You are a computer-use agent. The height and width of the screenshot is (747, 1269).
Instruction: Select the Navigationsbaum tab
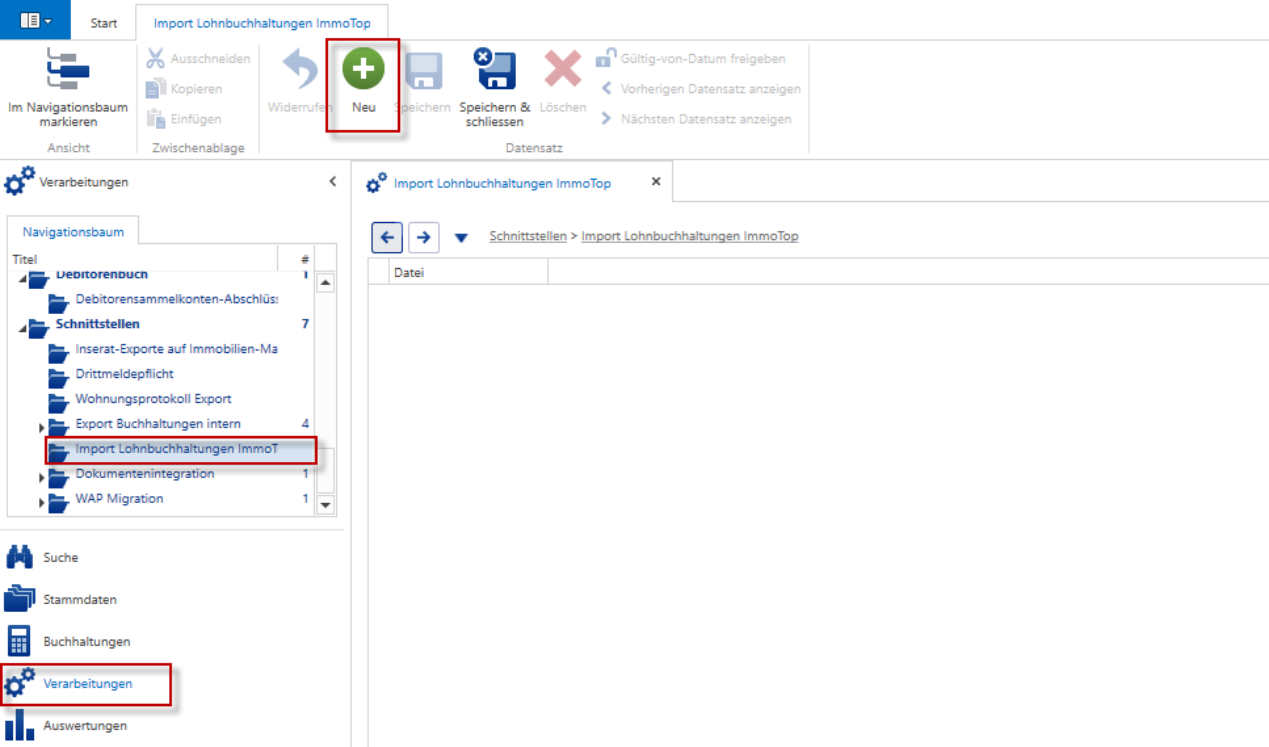click(73, 232)
